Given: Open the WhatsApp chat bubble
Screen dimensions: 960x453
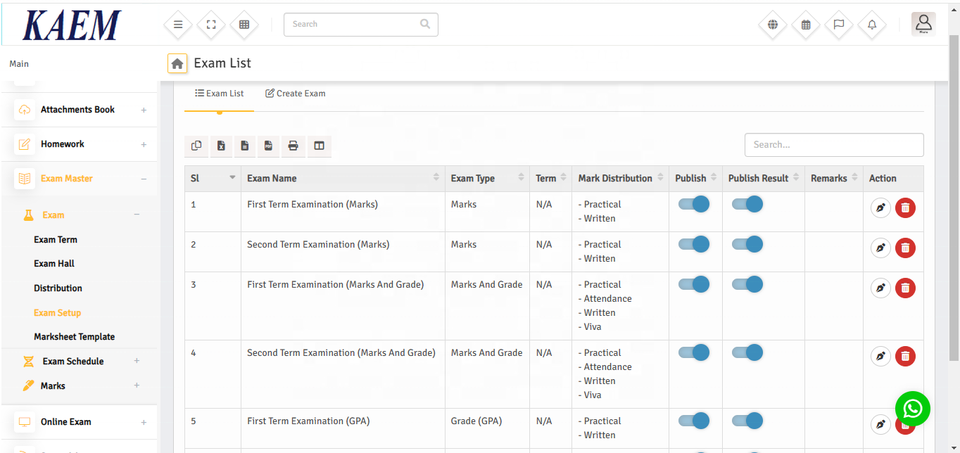Looking at the screenshot, I should point(912,408).
